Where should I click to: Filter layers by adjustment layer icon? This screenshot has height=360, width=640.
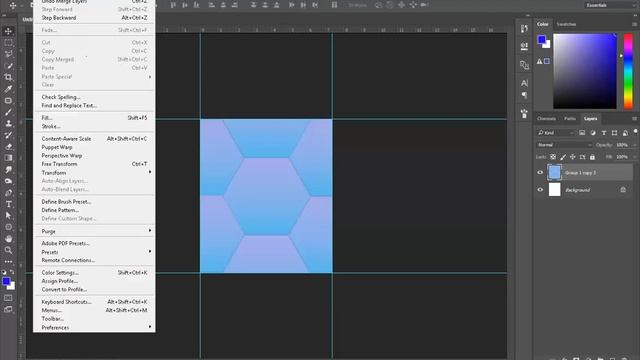tap(593, 133)
